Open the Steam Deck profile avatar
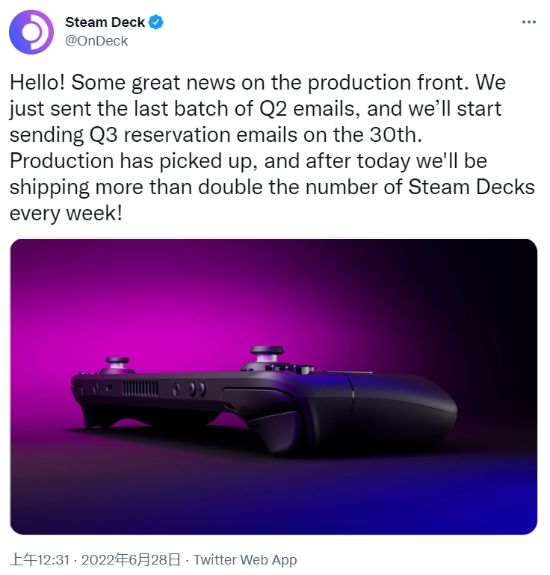Image resolution: width=550 pixels, height=575 pixels. [31, 32]
